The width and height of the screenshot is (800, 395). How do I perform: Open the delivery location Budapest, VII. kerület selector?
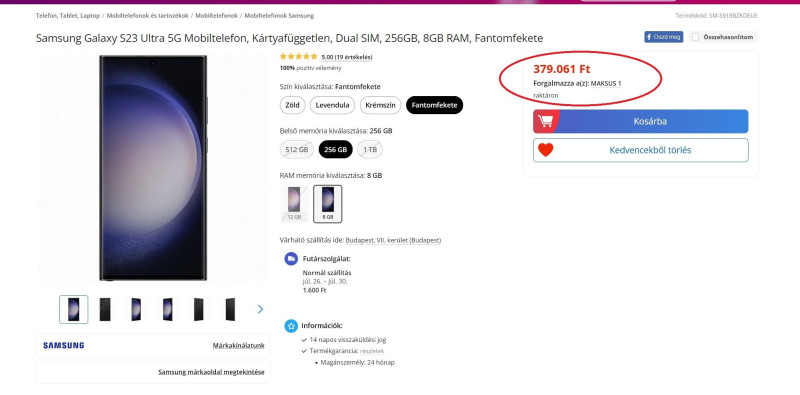393,240
